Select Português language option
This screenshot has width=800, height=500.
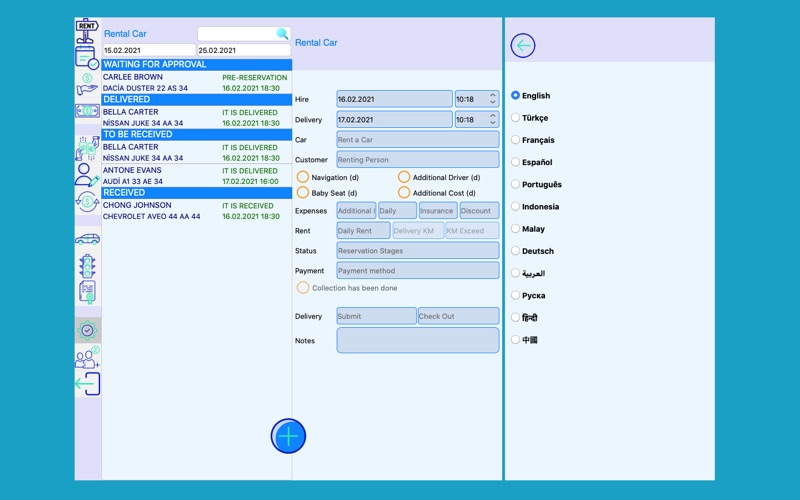coord(536,184)
